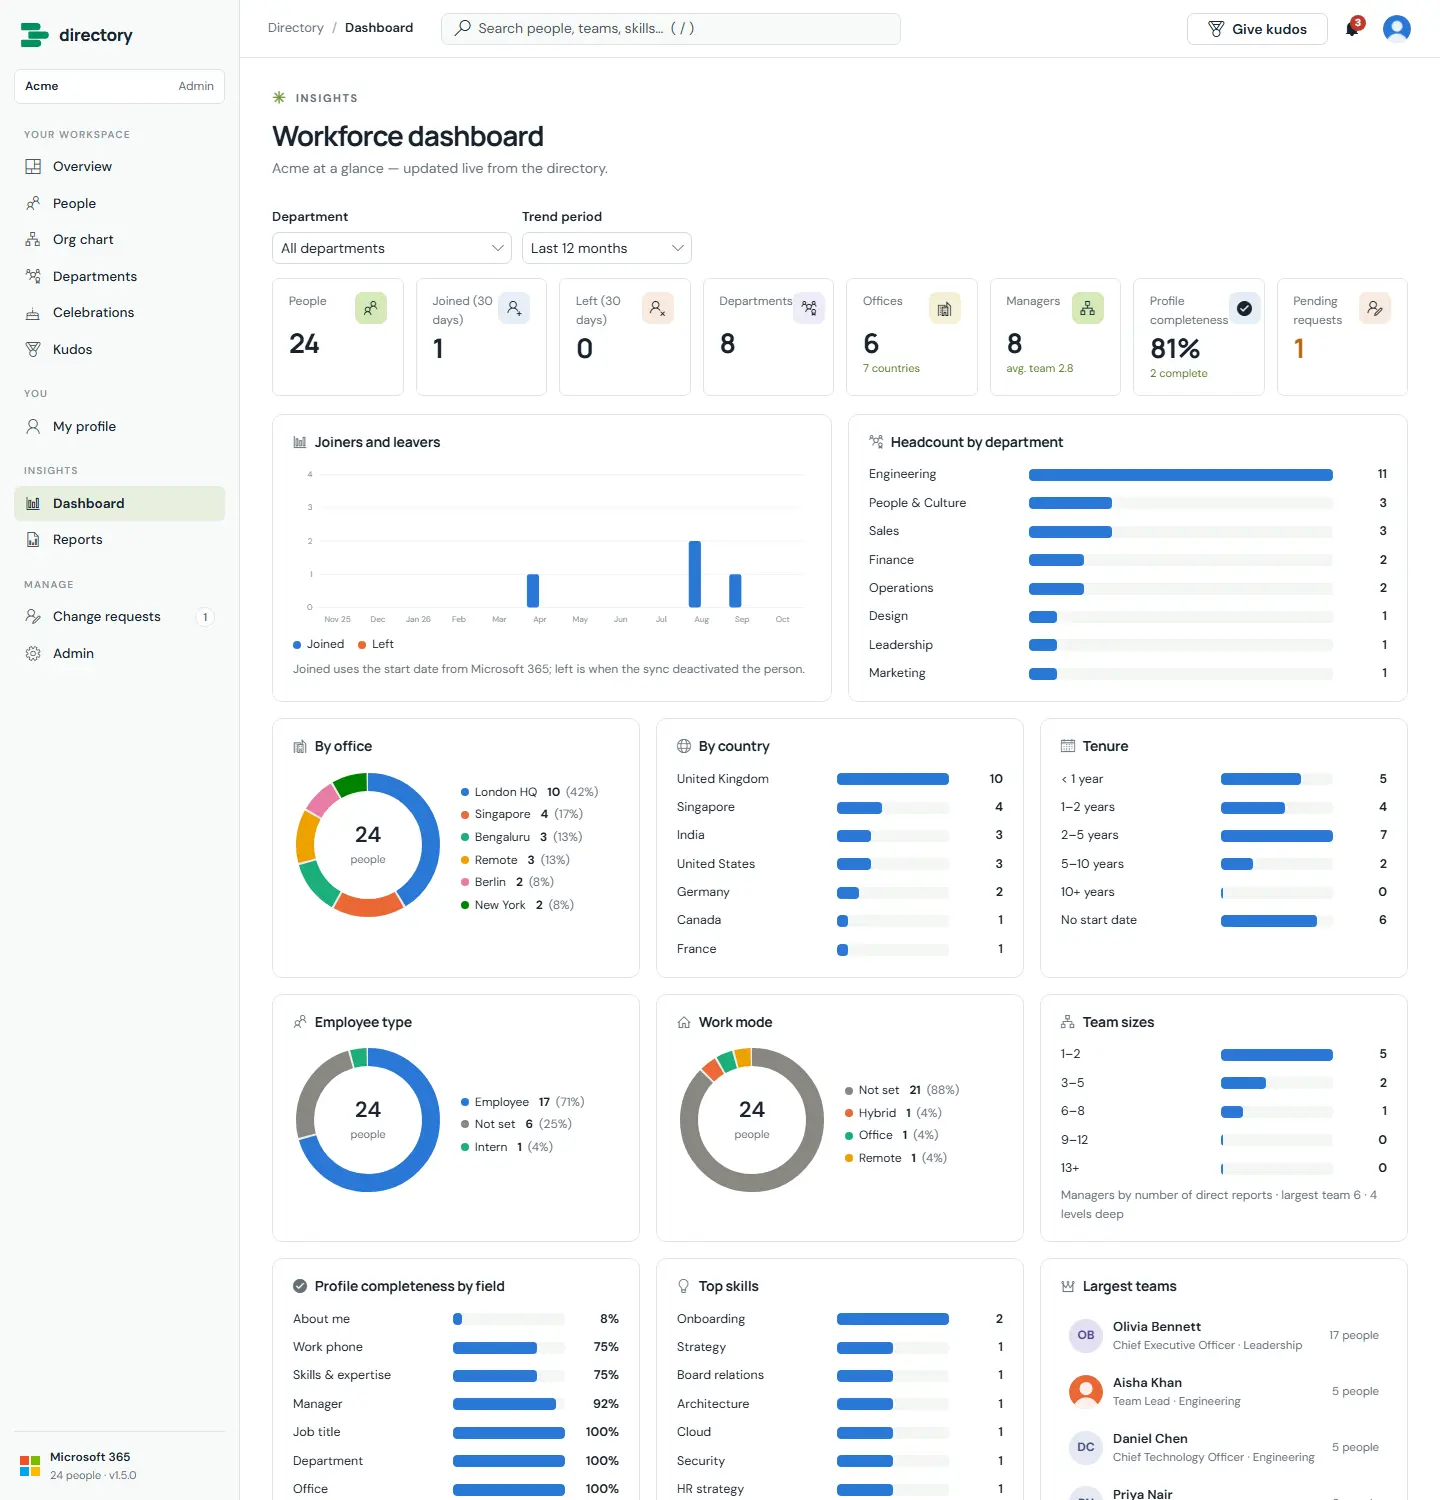Click the Intern employee type legend

(x=507, y=1147)
